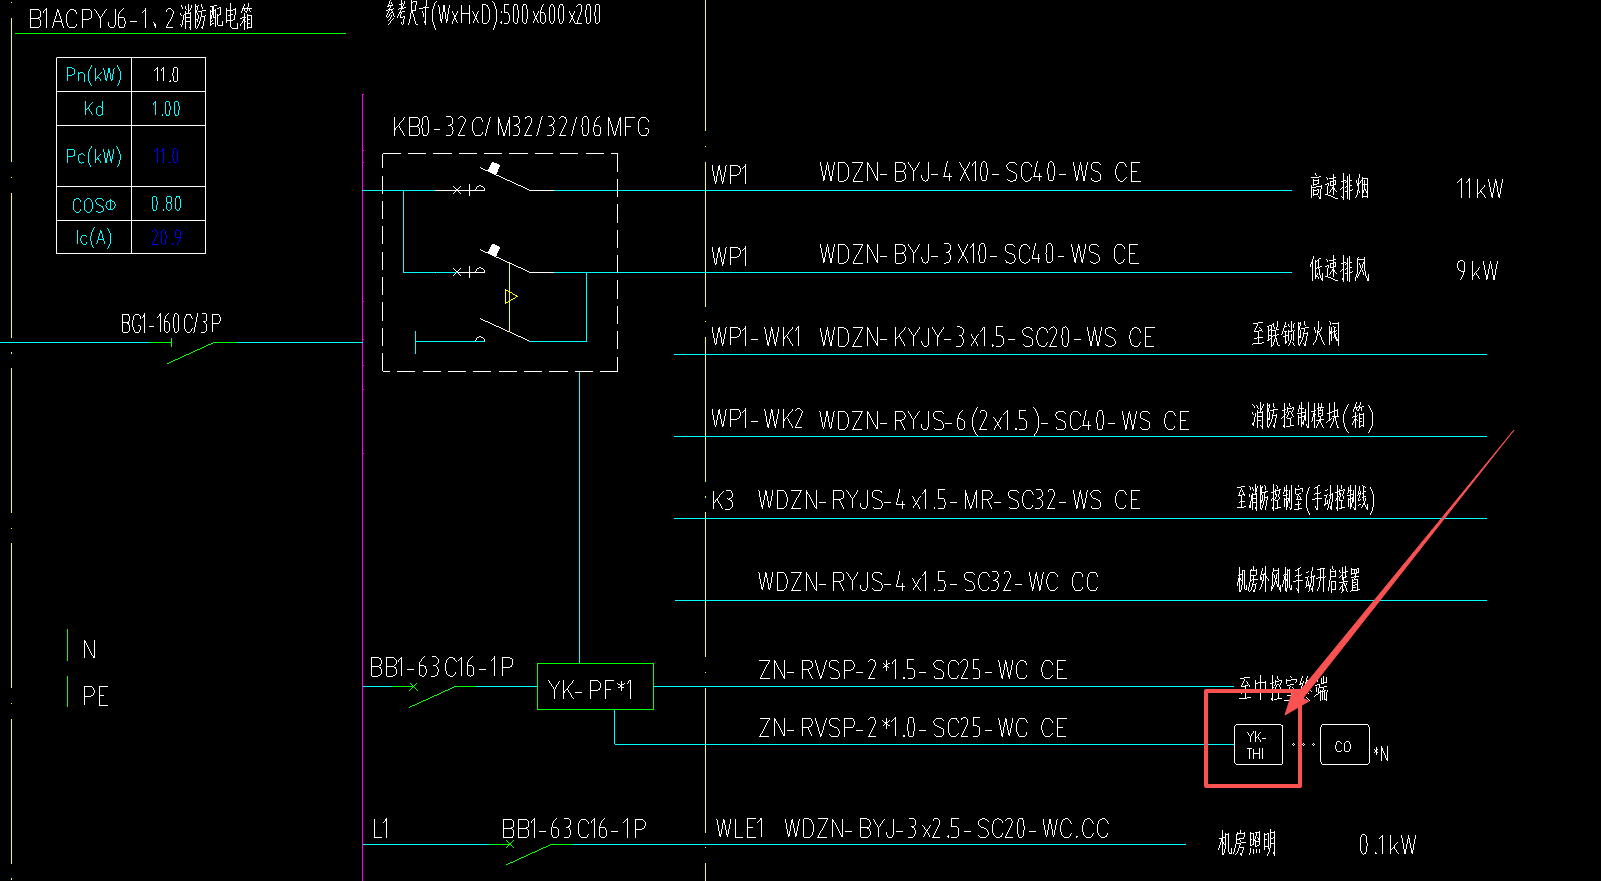Click the yellow triangle interlock symbol

coord(511,297)
